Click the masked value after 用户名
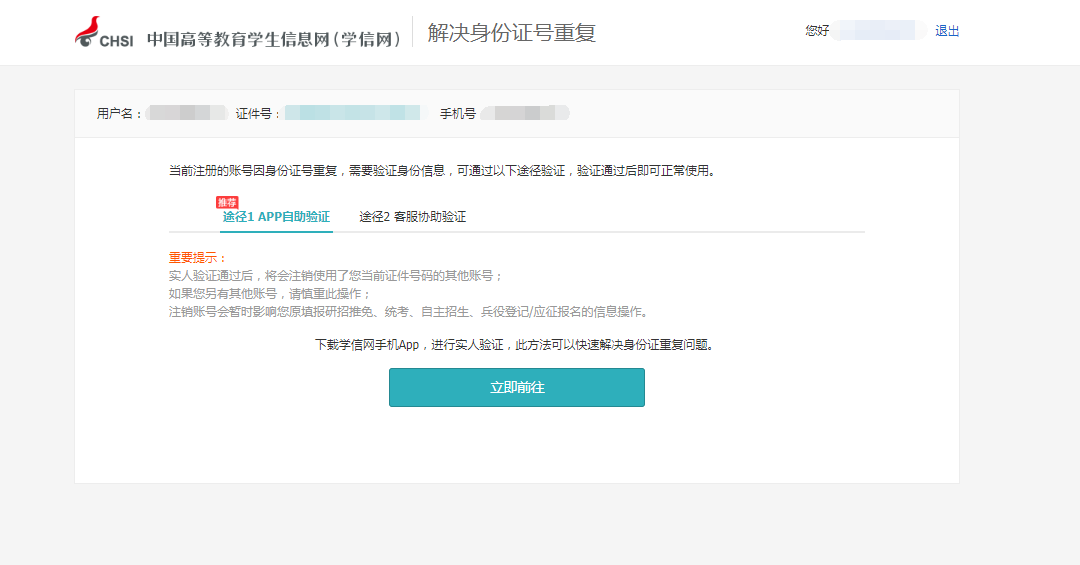The width and height of the screenshot is (1080, 565). click(186, 114)
